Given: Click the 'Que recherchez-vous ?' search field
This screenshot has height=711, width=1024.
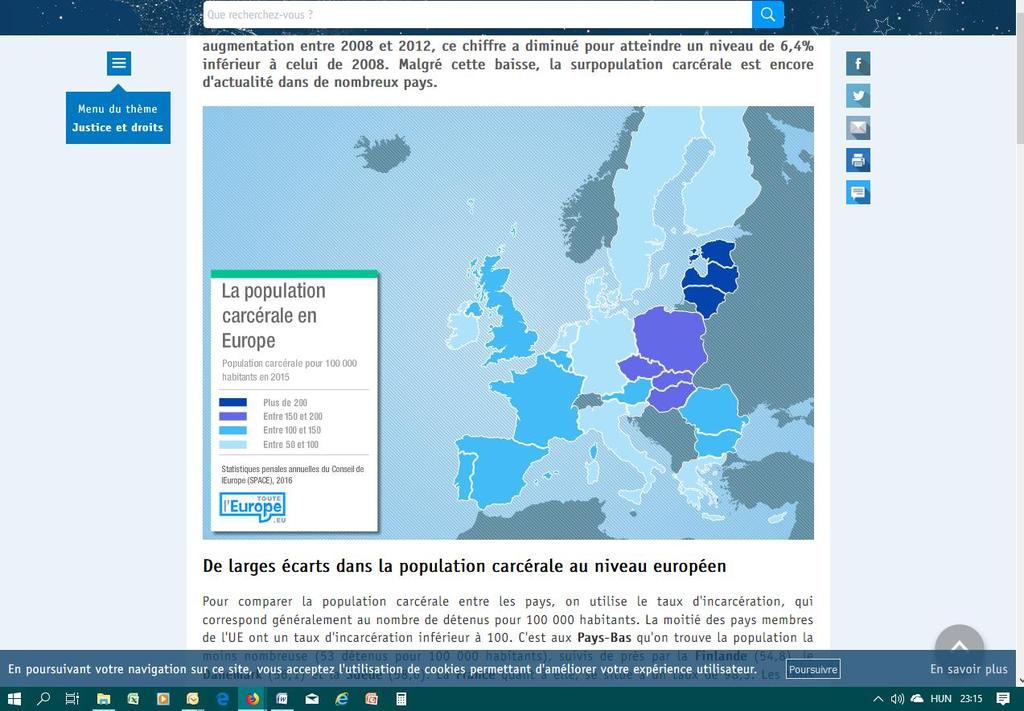Looking at the screenshot, I should (477, 14).
